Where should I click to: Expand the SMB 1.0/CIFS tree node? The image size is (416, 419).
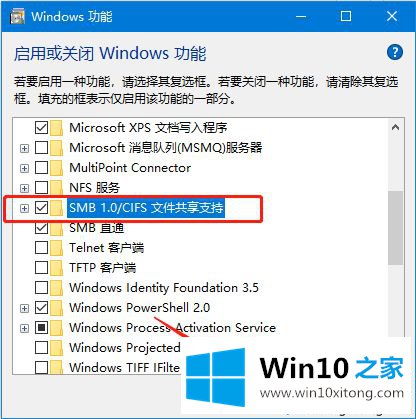coord(24,208)
